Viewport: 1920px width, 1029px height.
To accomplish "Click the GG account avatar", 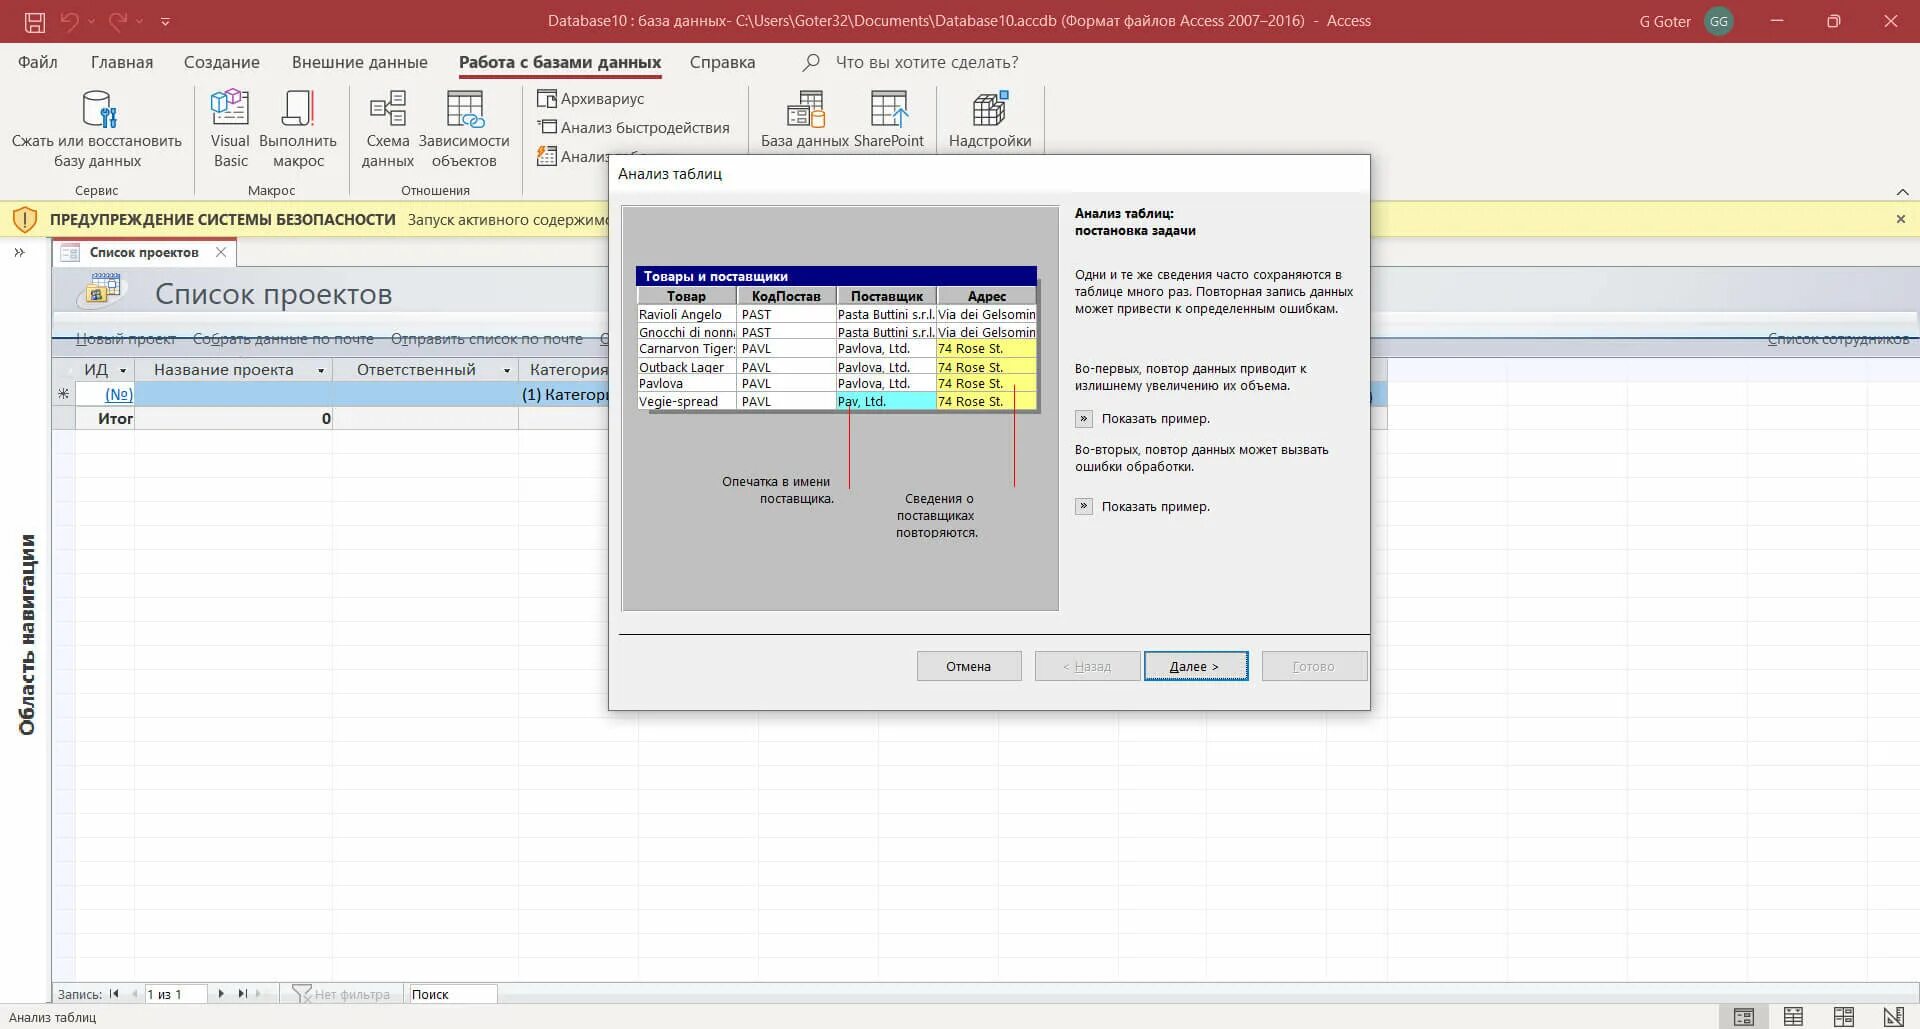I will pos(1719,21).
